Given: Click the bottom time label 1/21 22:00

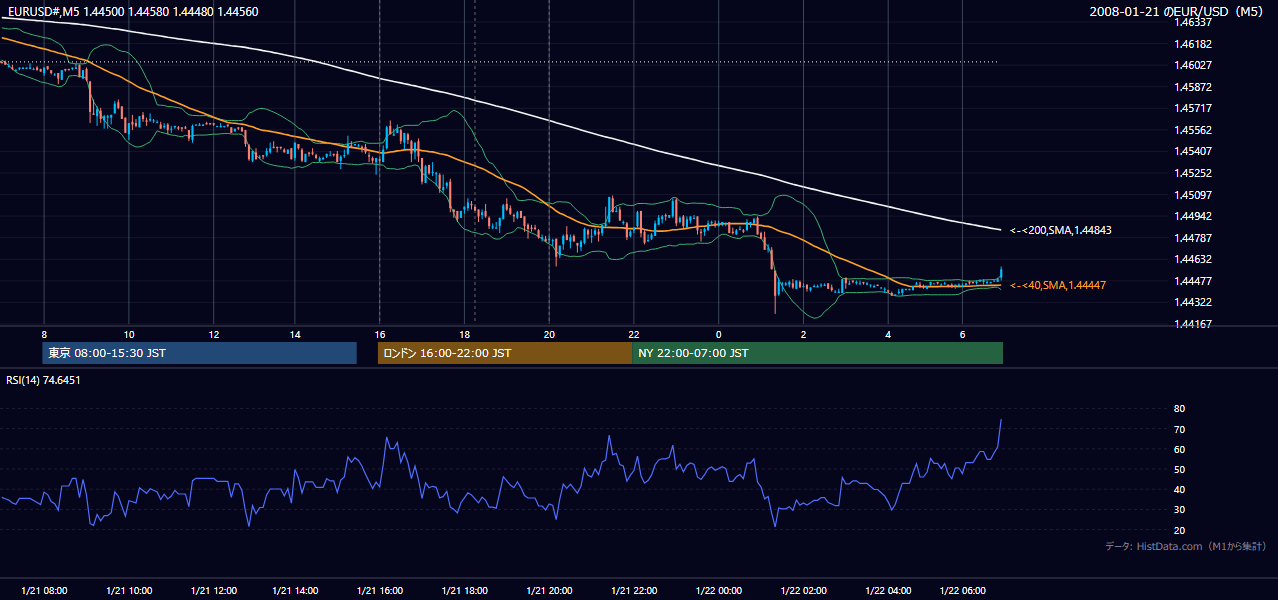Looking at the screenshot, I should pos(634,591).
